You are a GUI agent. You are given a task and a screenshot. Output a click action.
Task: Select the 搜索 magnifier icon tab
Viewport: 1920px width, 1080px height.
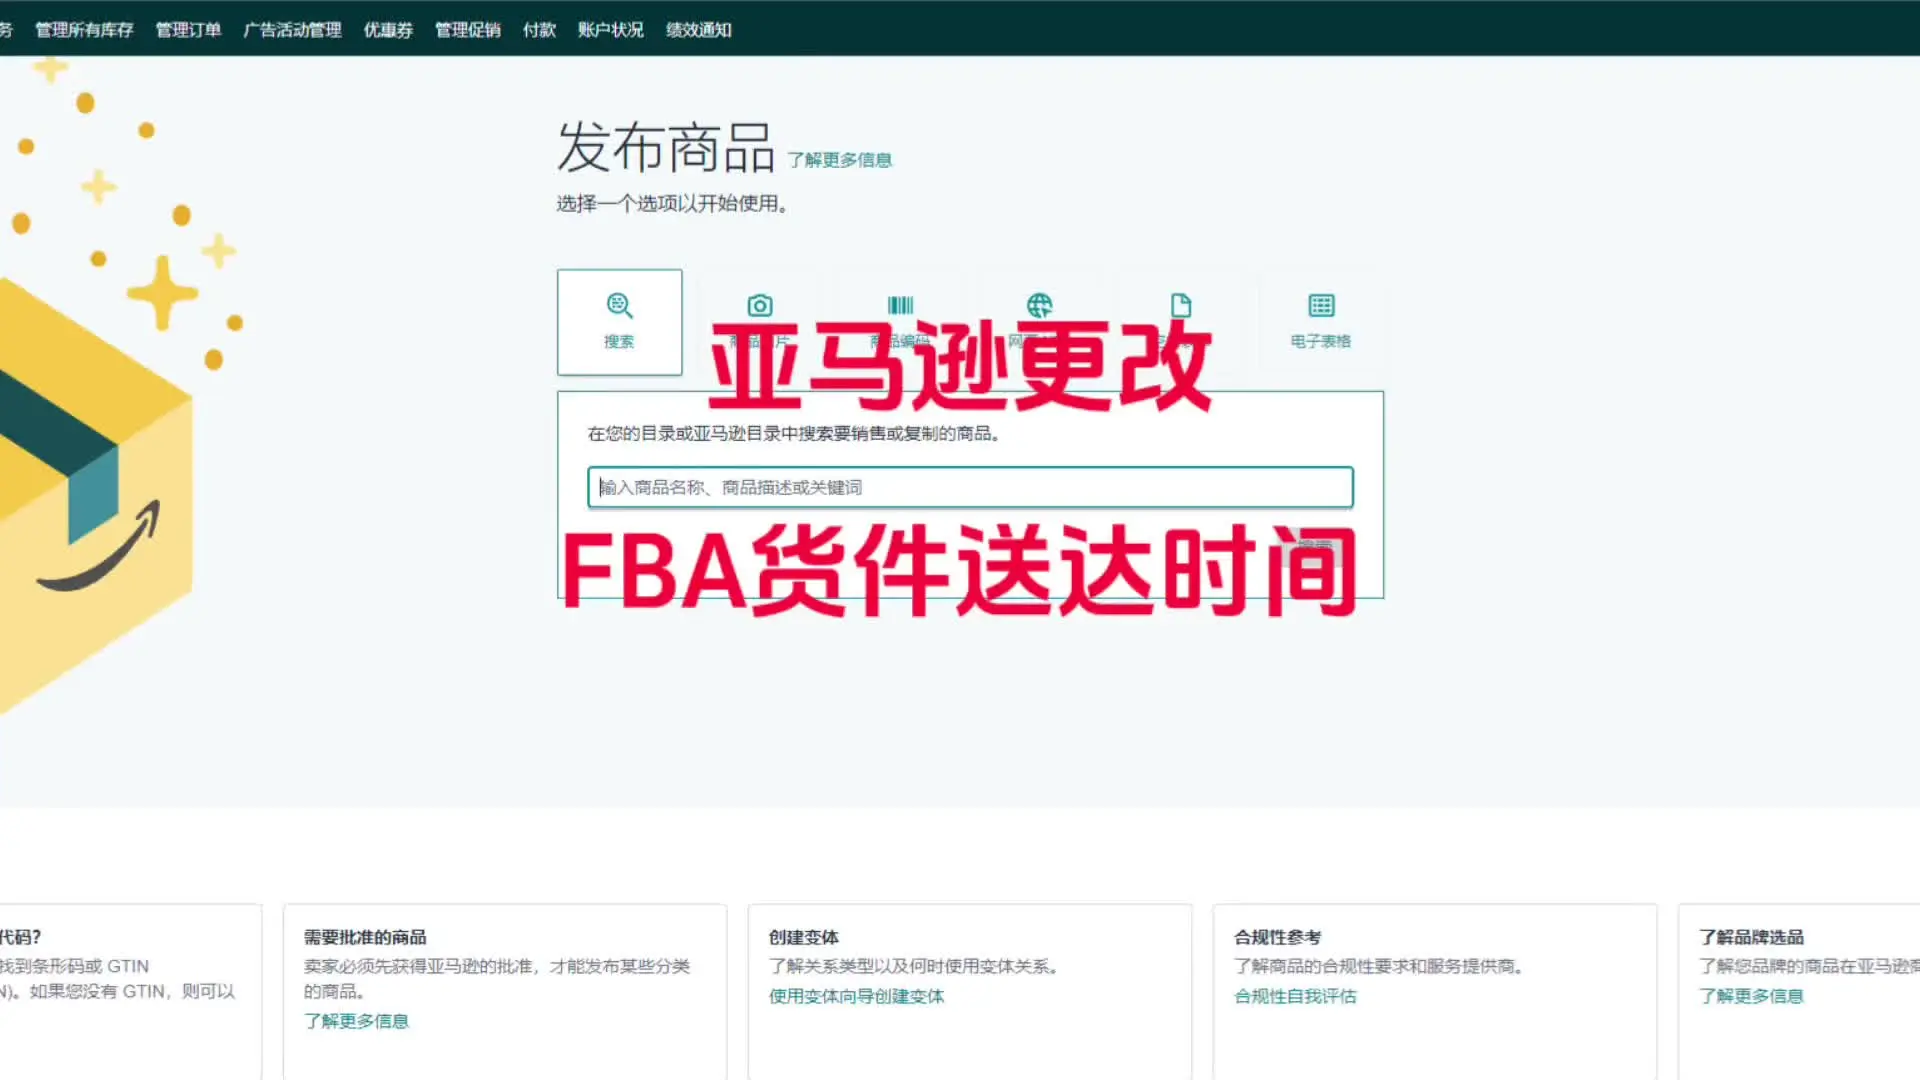click(619, 306)
